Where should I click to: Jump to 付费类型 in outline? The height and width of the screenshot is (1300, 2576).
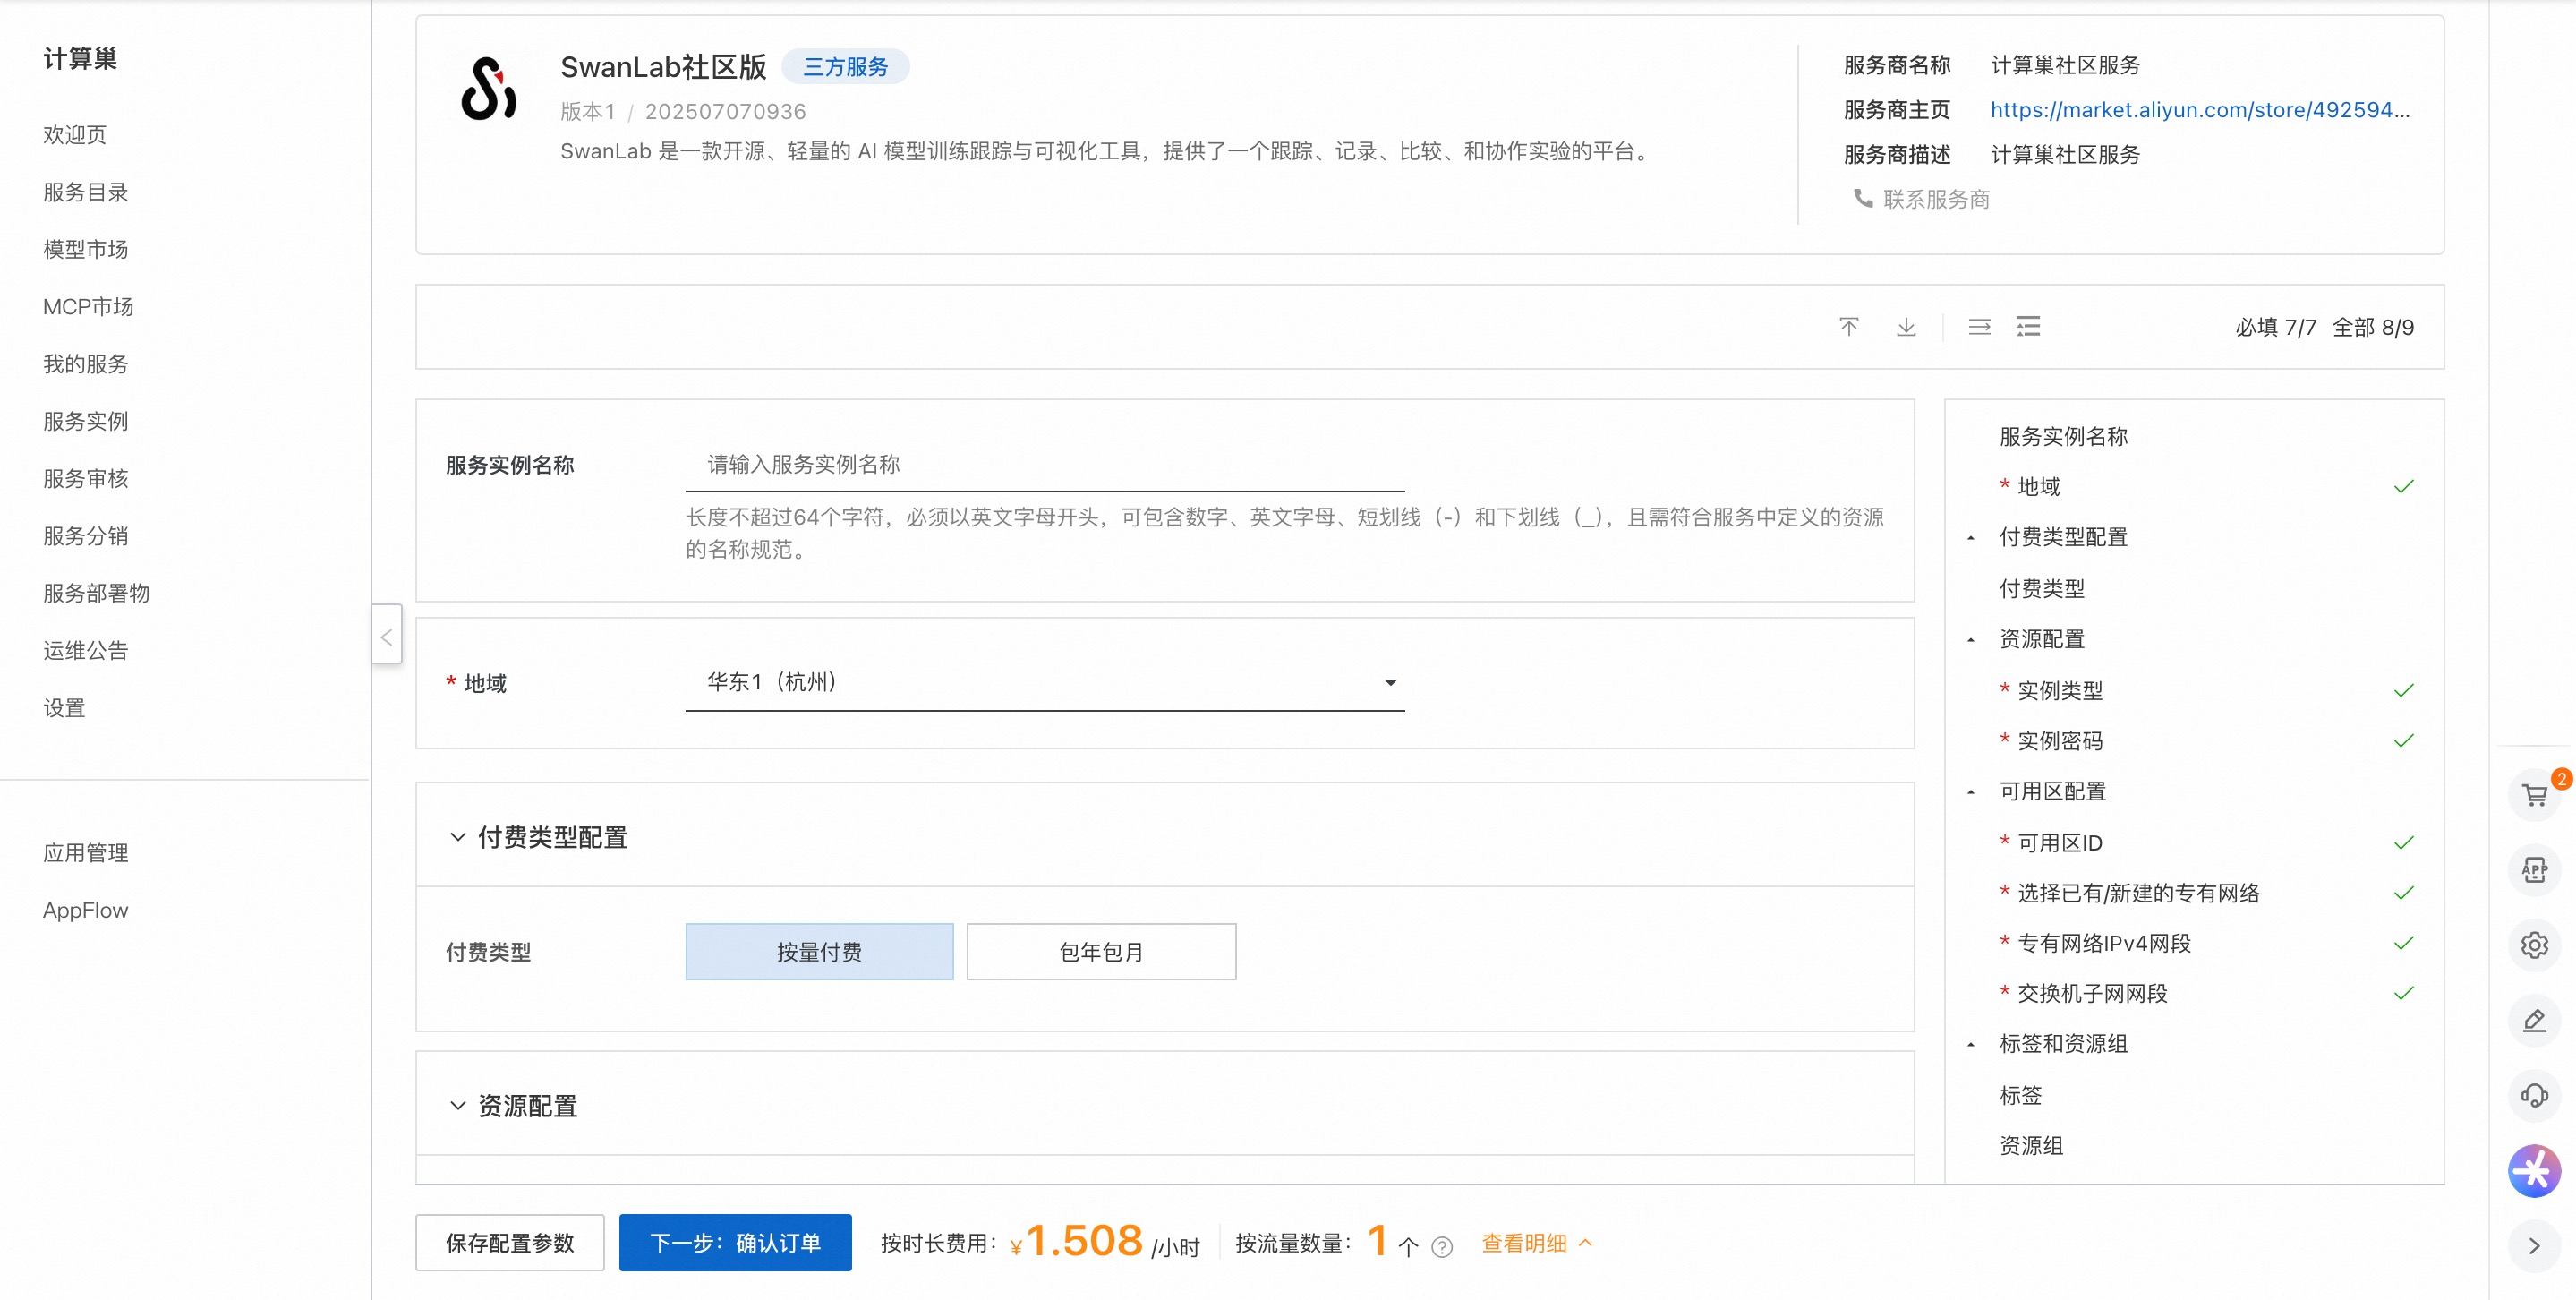pyautogui.click(x=2042, y=588)
